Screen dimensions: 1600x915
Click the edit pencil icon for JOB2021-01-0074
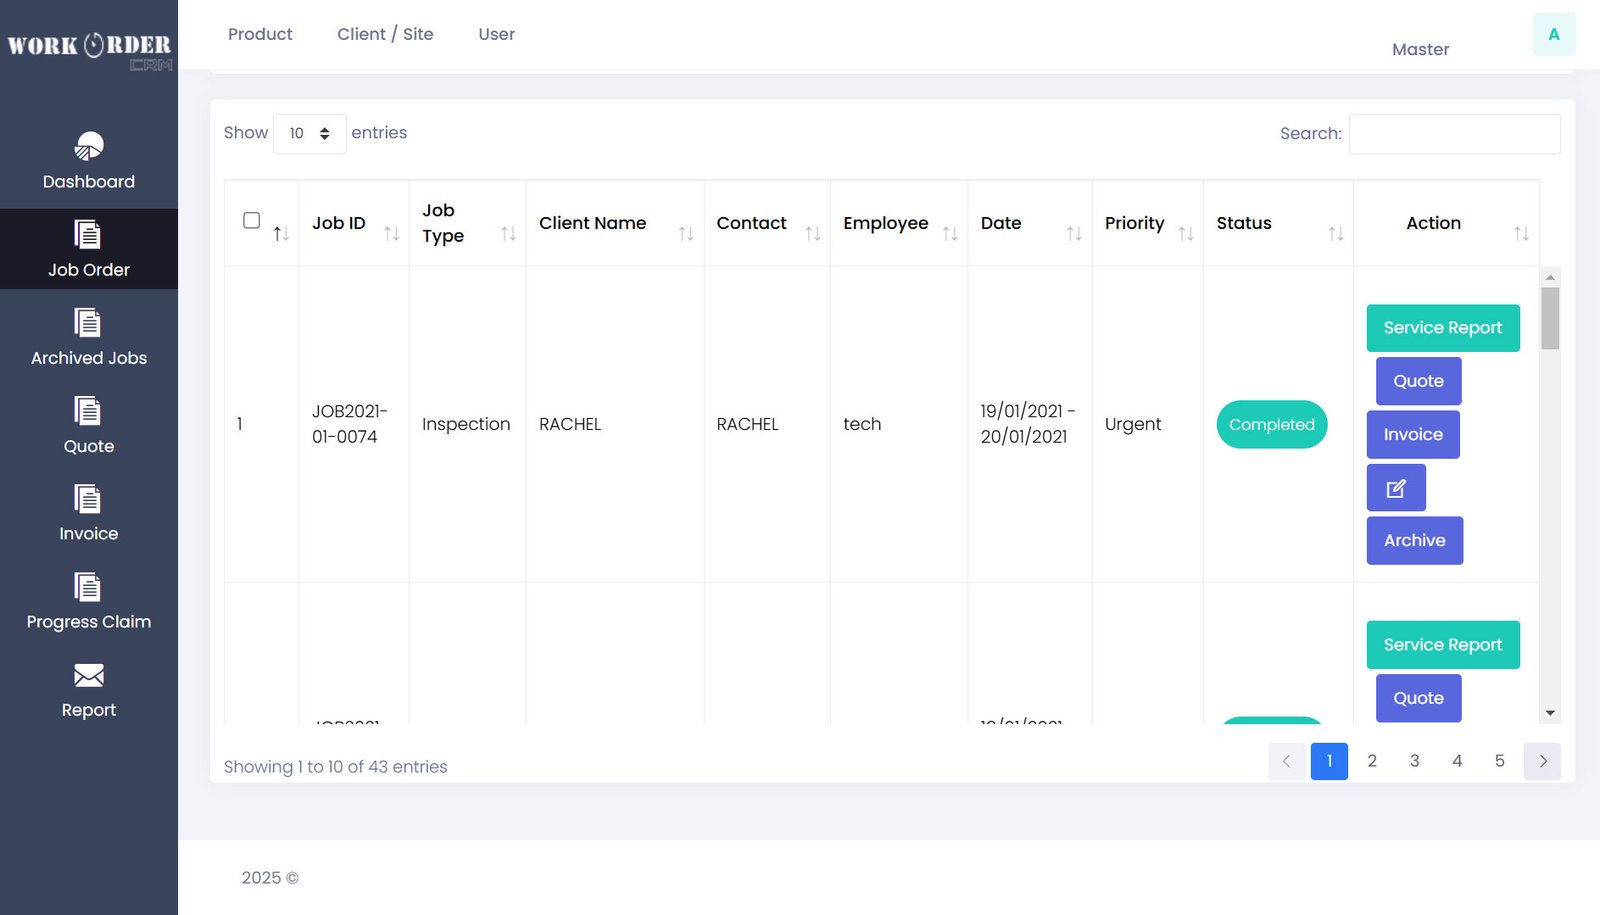(x=1396, y=488)
